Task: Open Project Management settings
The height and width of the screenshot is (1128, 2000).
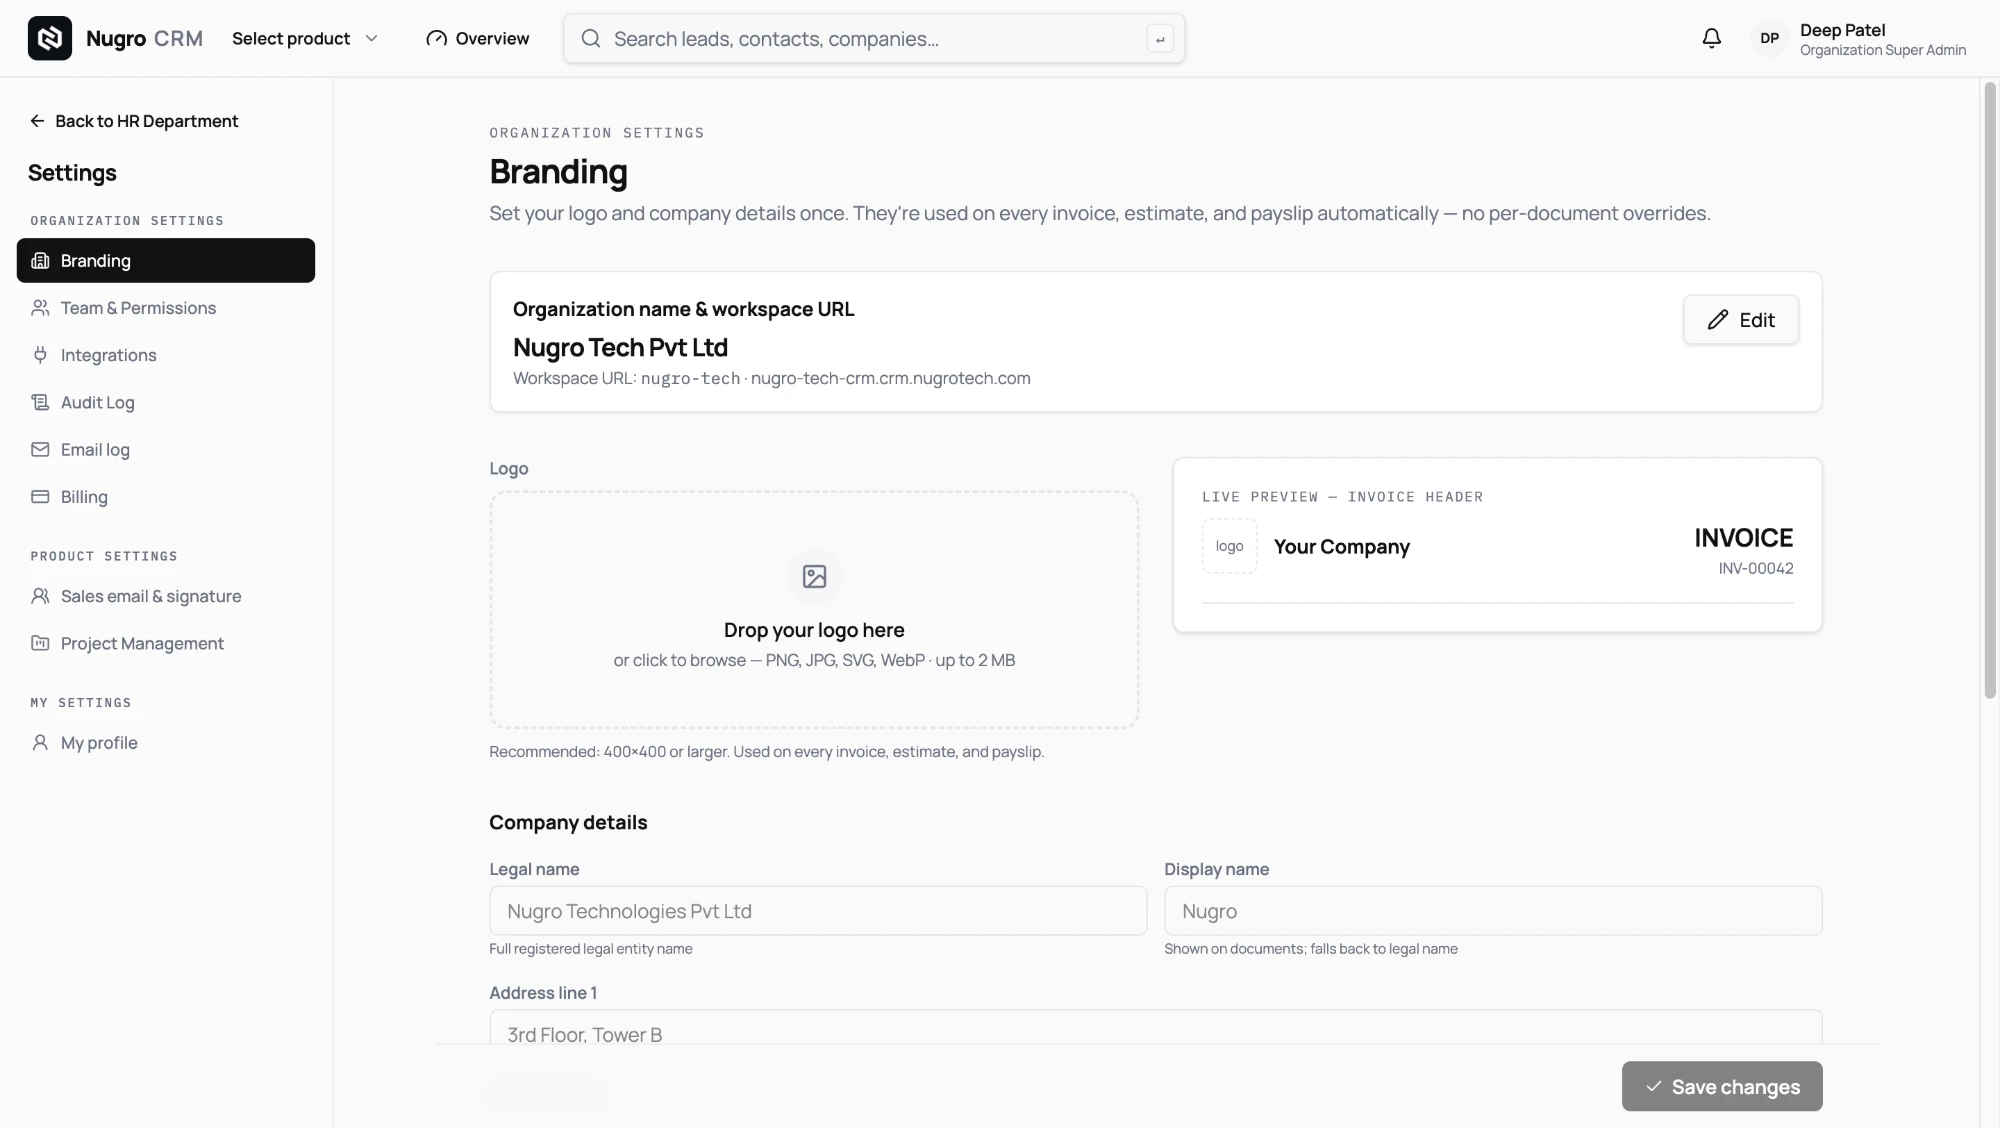Action: (166, 643)
